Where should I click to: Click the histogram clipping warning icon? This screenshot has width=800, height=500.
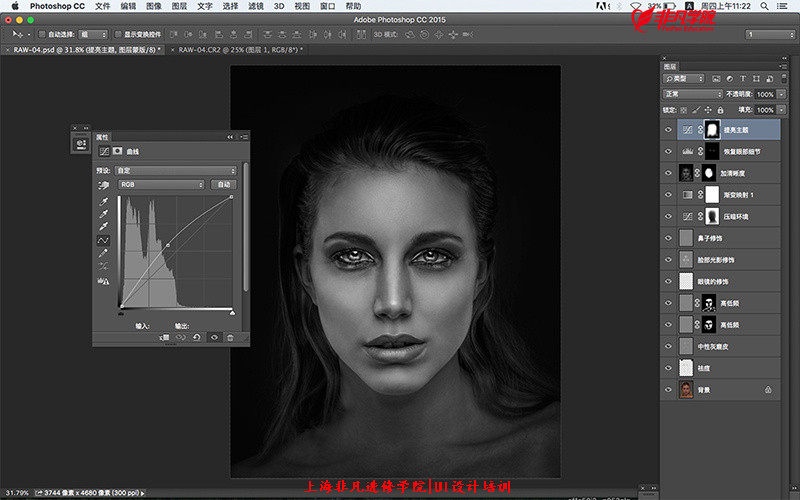coord(103,281)
